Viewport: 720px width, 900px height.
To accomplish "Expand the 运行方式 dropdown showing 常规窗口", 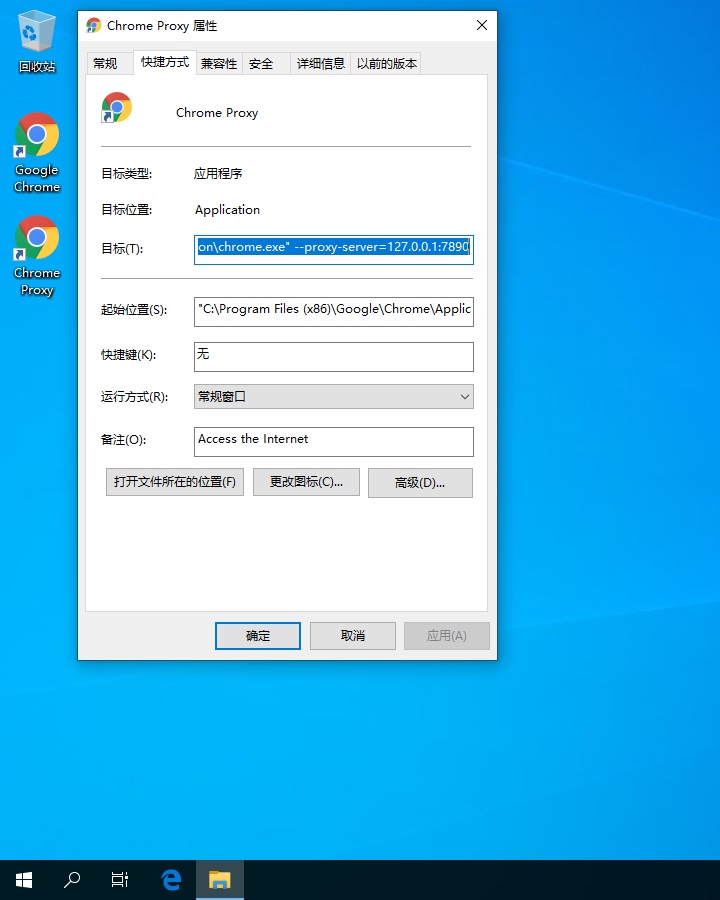I will (334, 397).
